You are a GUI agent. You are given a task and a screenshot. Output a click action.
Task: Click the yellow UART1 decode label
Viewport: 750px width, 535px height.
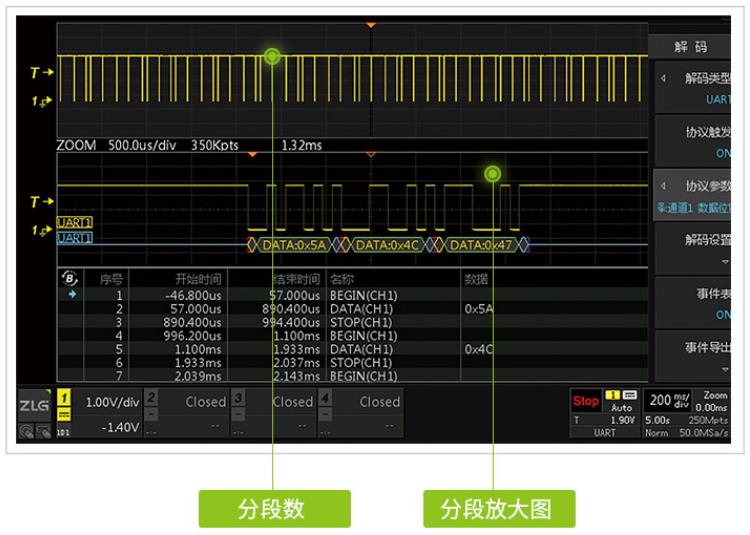pos(74,222)
